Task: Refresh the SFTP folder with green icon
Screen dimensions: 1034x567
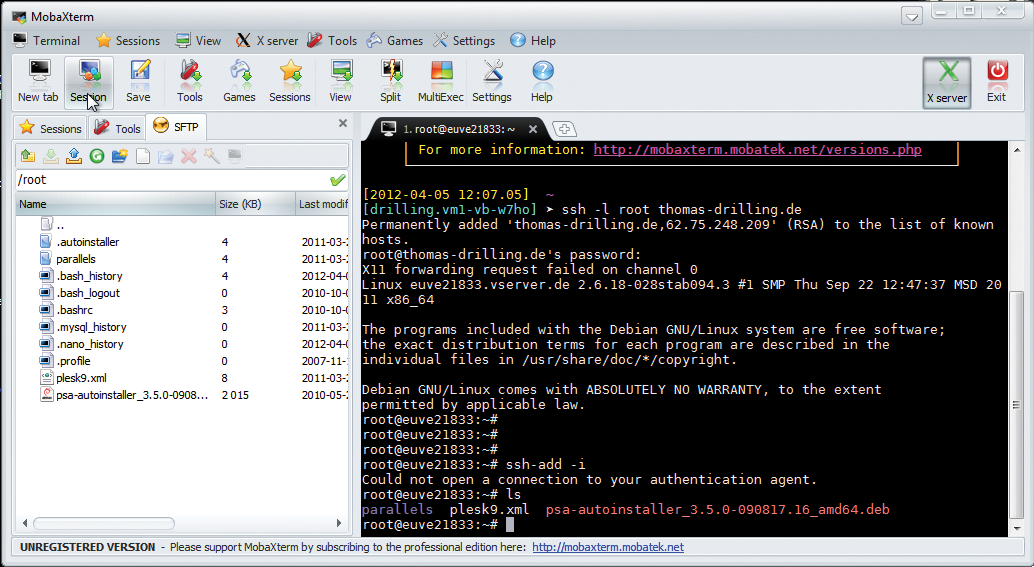Action: (97, 156)
